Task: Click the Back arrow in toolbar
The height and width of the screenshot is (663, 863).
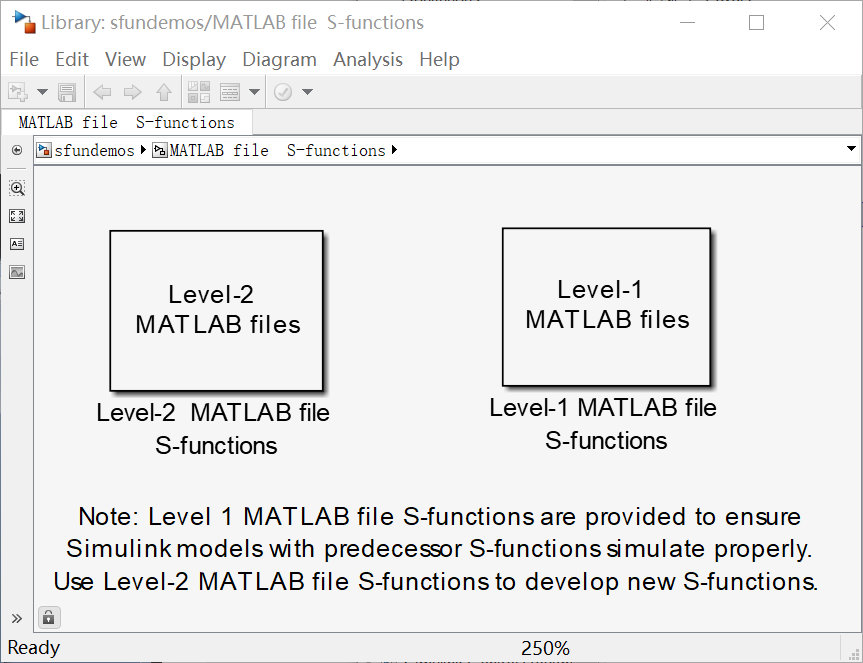Action: tap(101, 93)
